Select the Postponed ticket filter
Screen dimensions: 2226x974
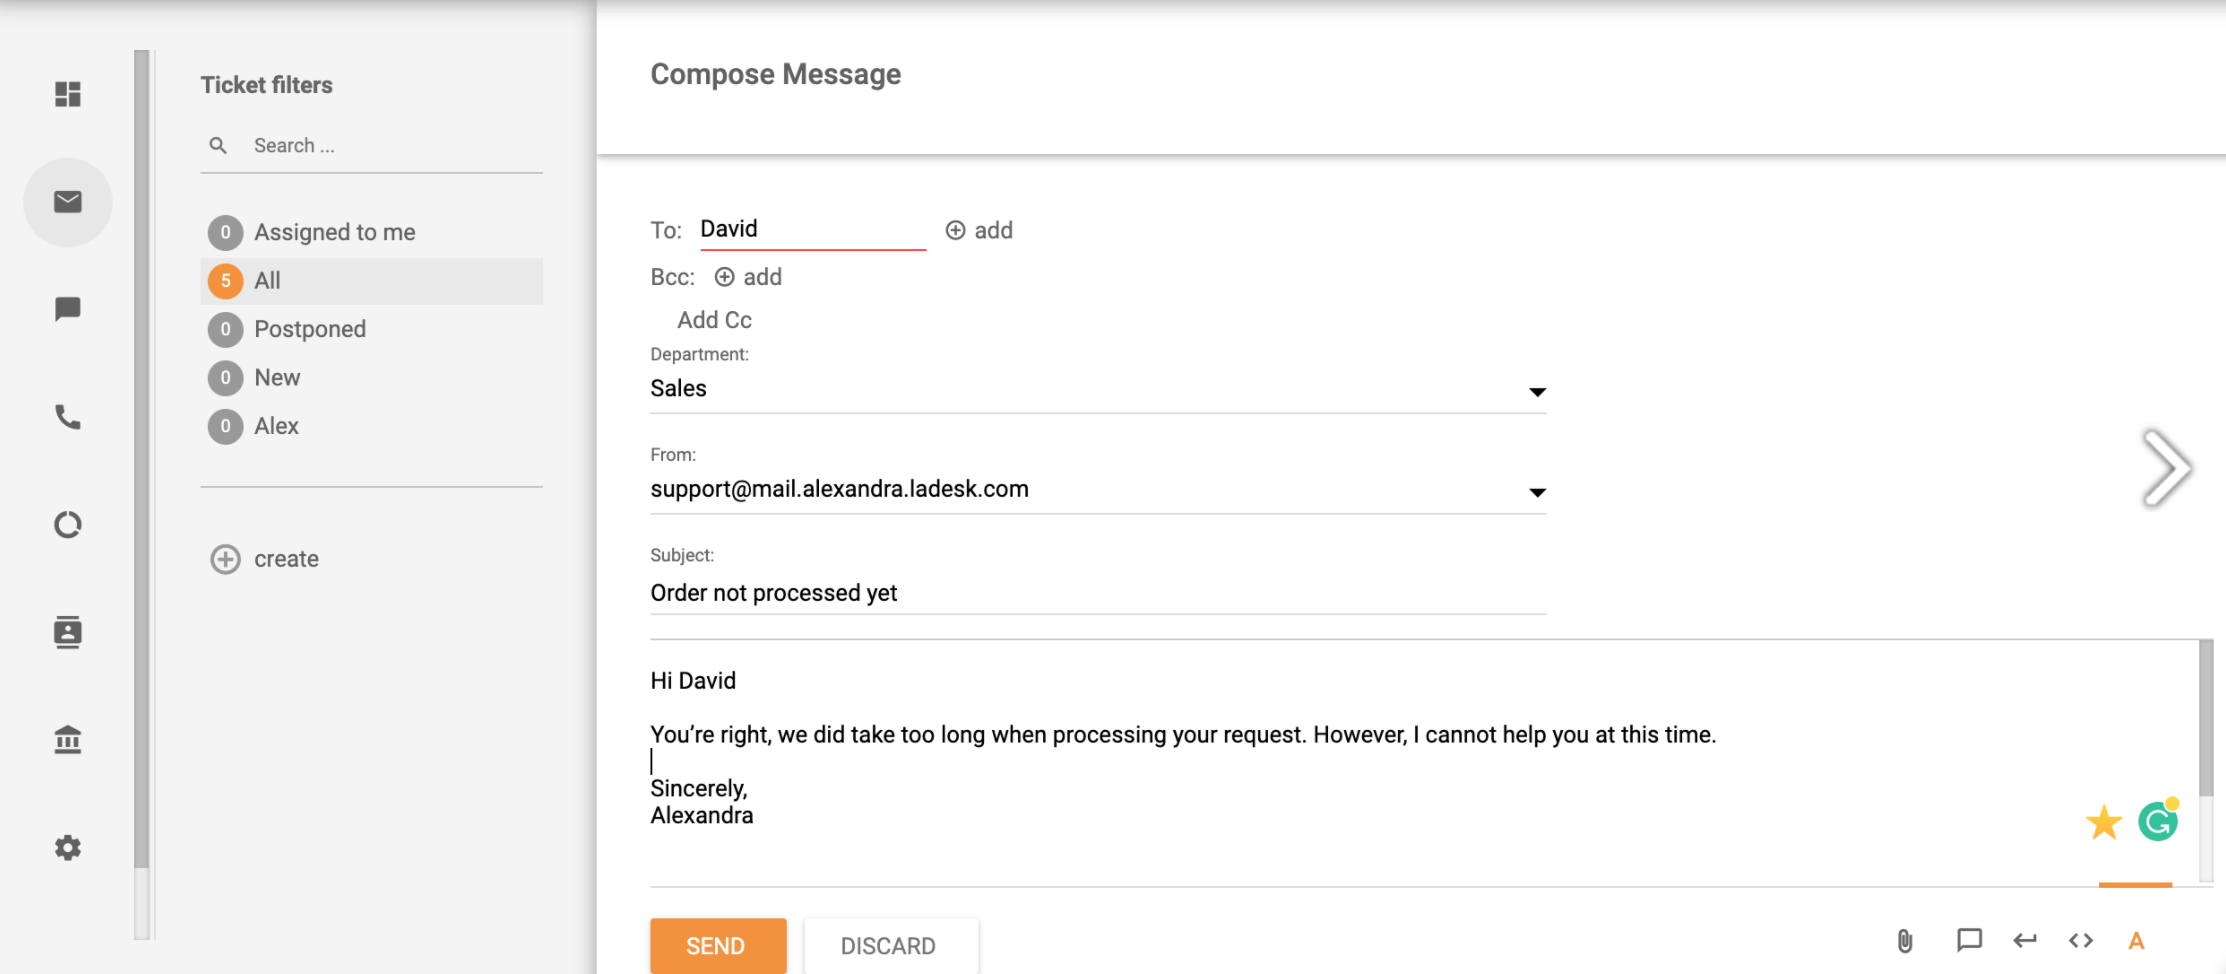point(310,328)
